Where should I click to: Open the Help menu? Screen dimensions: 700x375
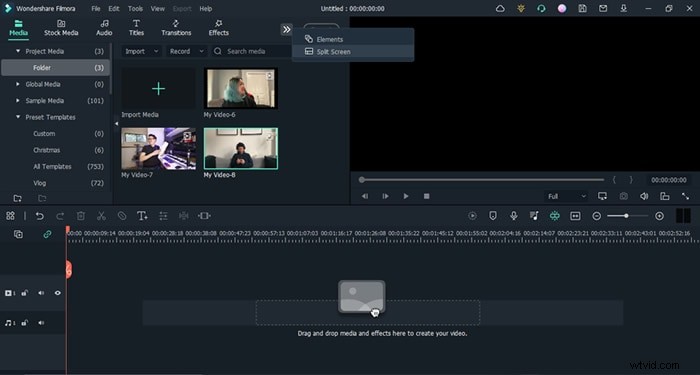click(205, 8)
